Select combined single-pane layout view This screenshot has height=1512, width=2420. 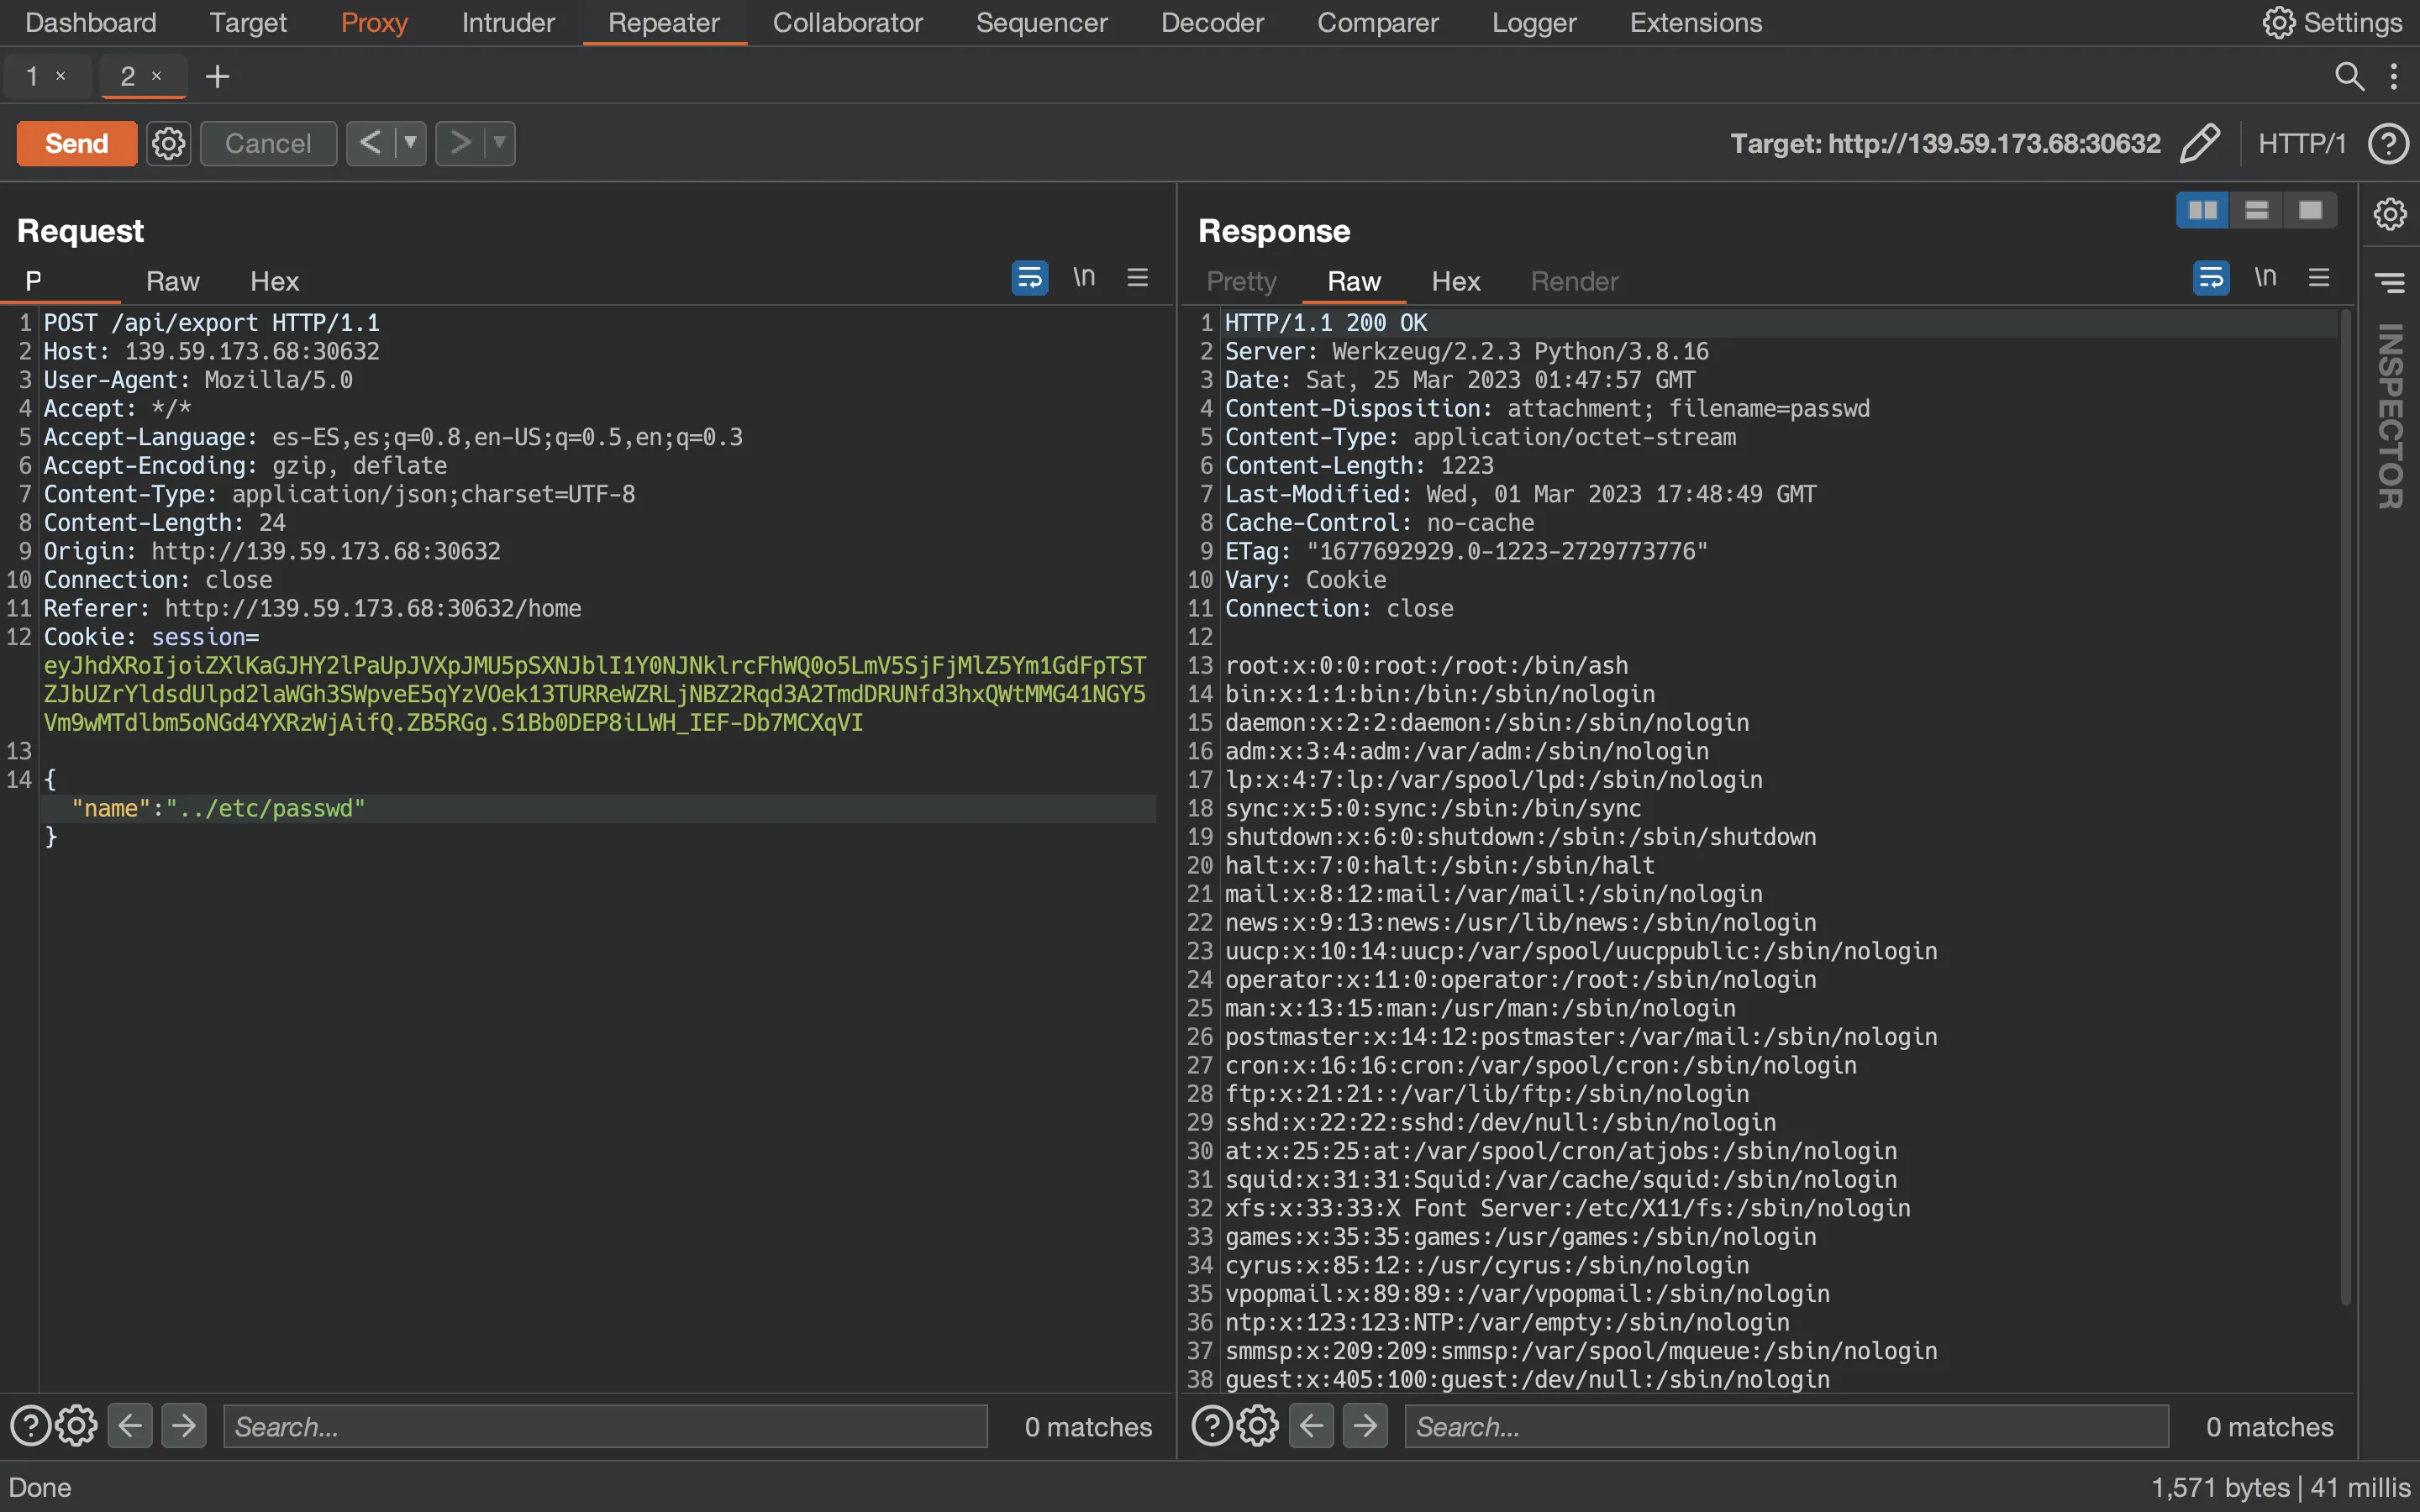[2310, 210]
